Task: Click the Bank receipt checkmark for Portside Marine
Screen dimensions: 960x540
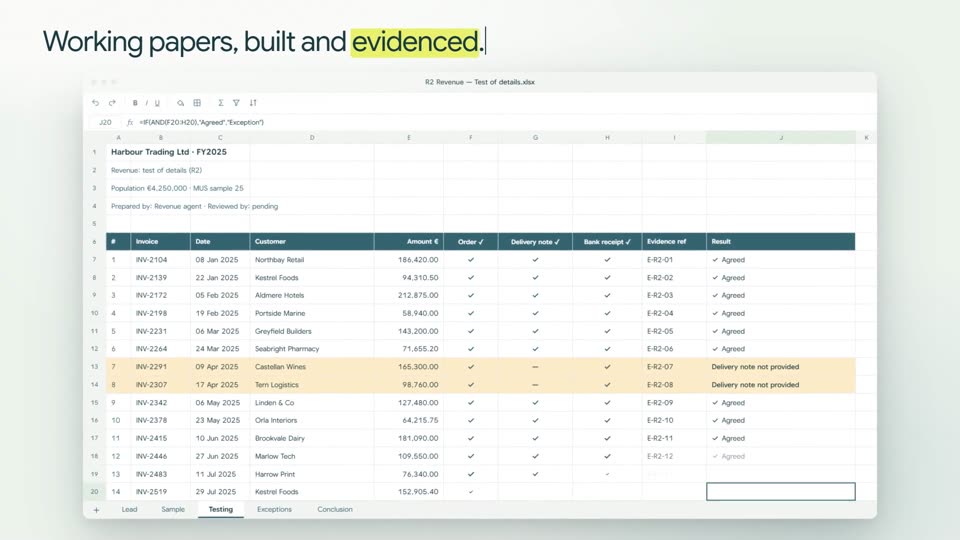Action: pyautogui.click(x=607, y=313)
